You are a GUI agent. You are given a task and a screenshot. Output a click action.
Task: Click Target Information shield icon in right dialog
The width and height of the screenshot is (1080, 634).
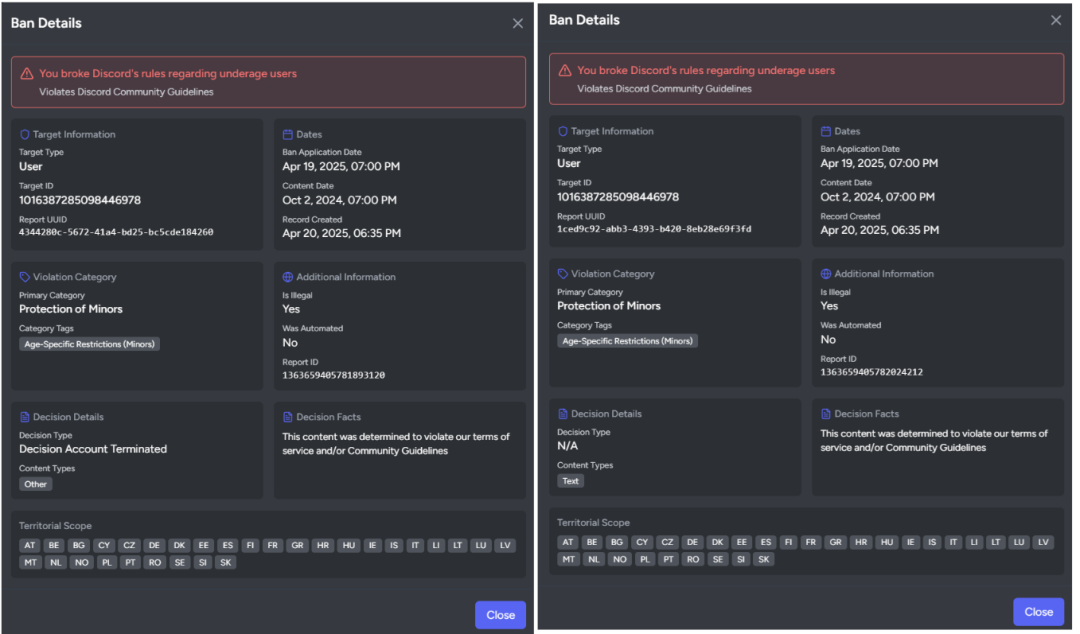point(563,131)
